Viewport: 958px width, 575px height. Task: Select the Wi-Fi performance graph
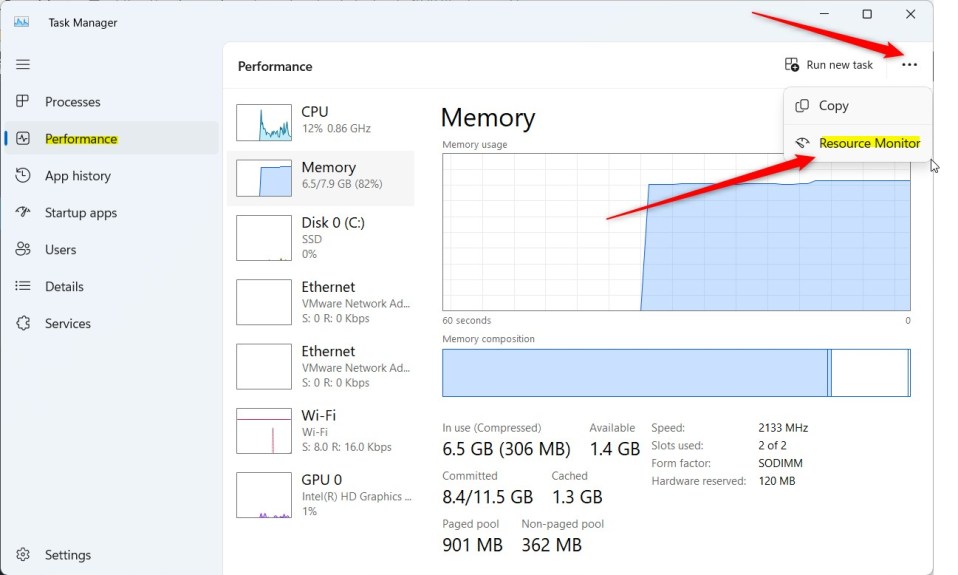pos(263,431)
